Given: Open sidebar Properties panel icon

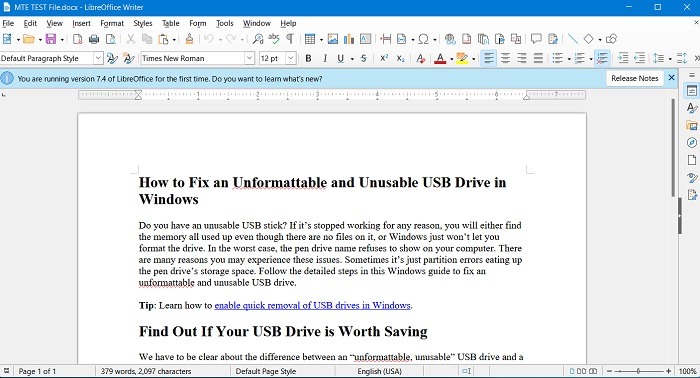Looking at the screenshot, I should point(692,91).
